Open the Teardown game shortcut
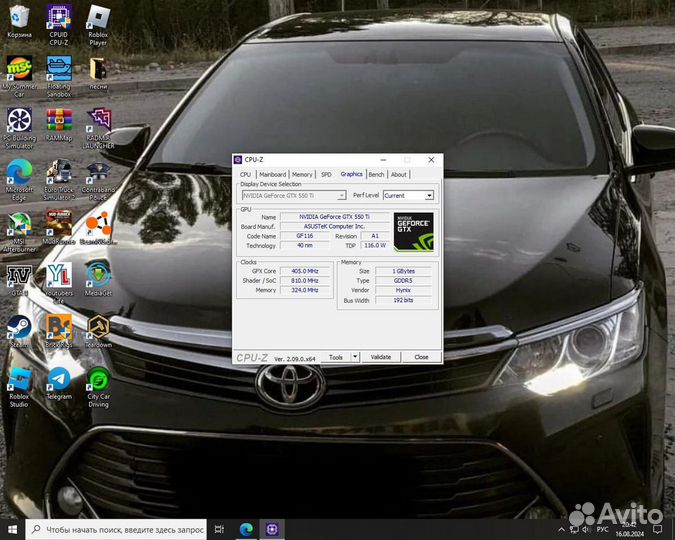675x540 pixels. (x=98, y=327)
